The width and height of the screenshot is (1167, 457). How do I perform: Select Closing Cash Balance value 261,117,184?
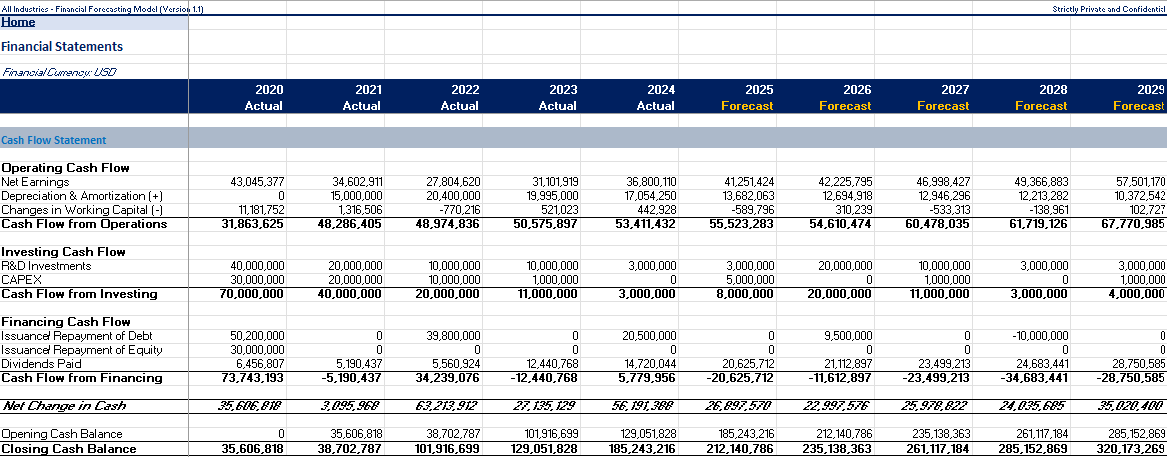(x=936, y=449)
